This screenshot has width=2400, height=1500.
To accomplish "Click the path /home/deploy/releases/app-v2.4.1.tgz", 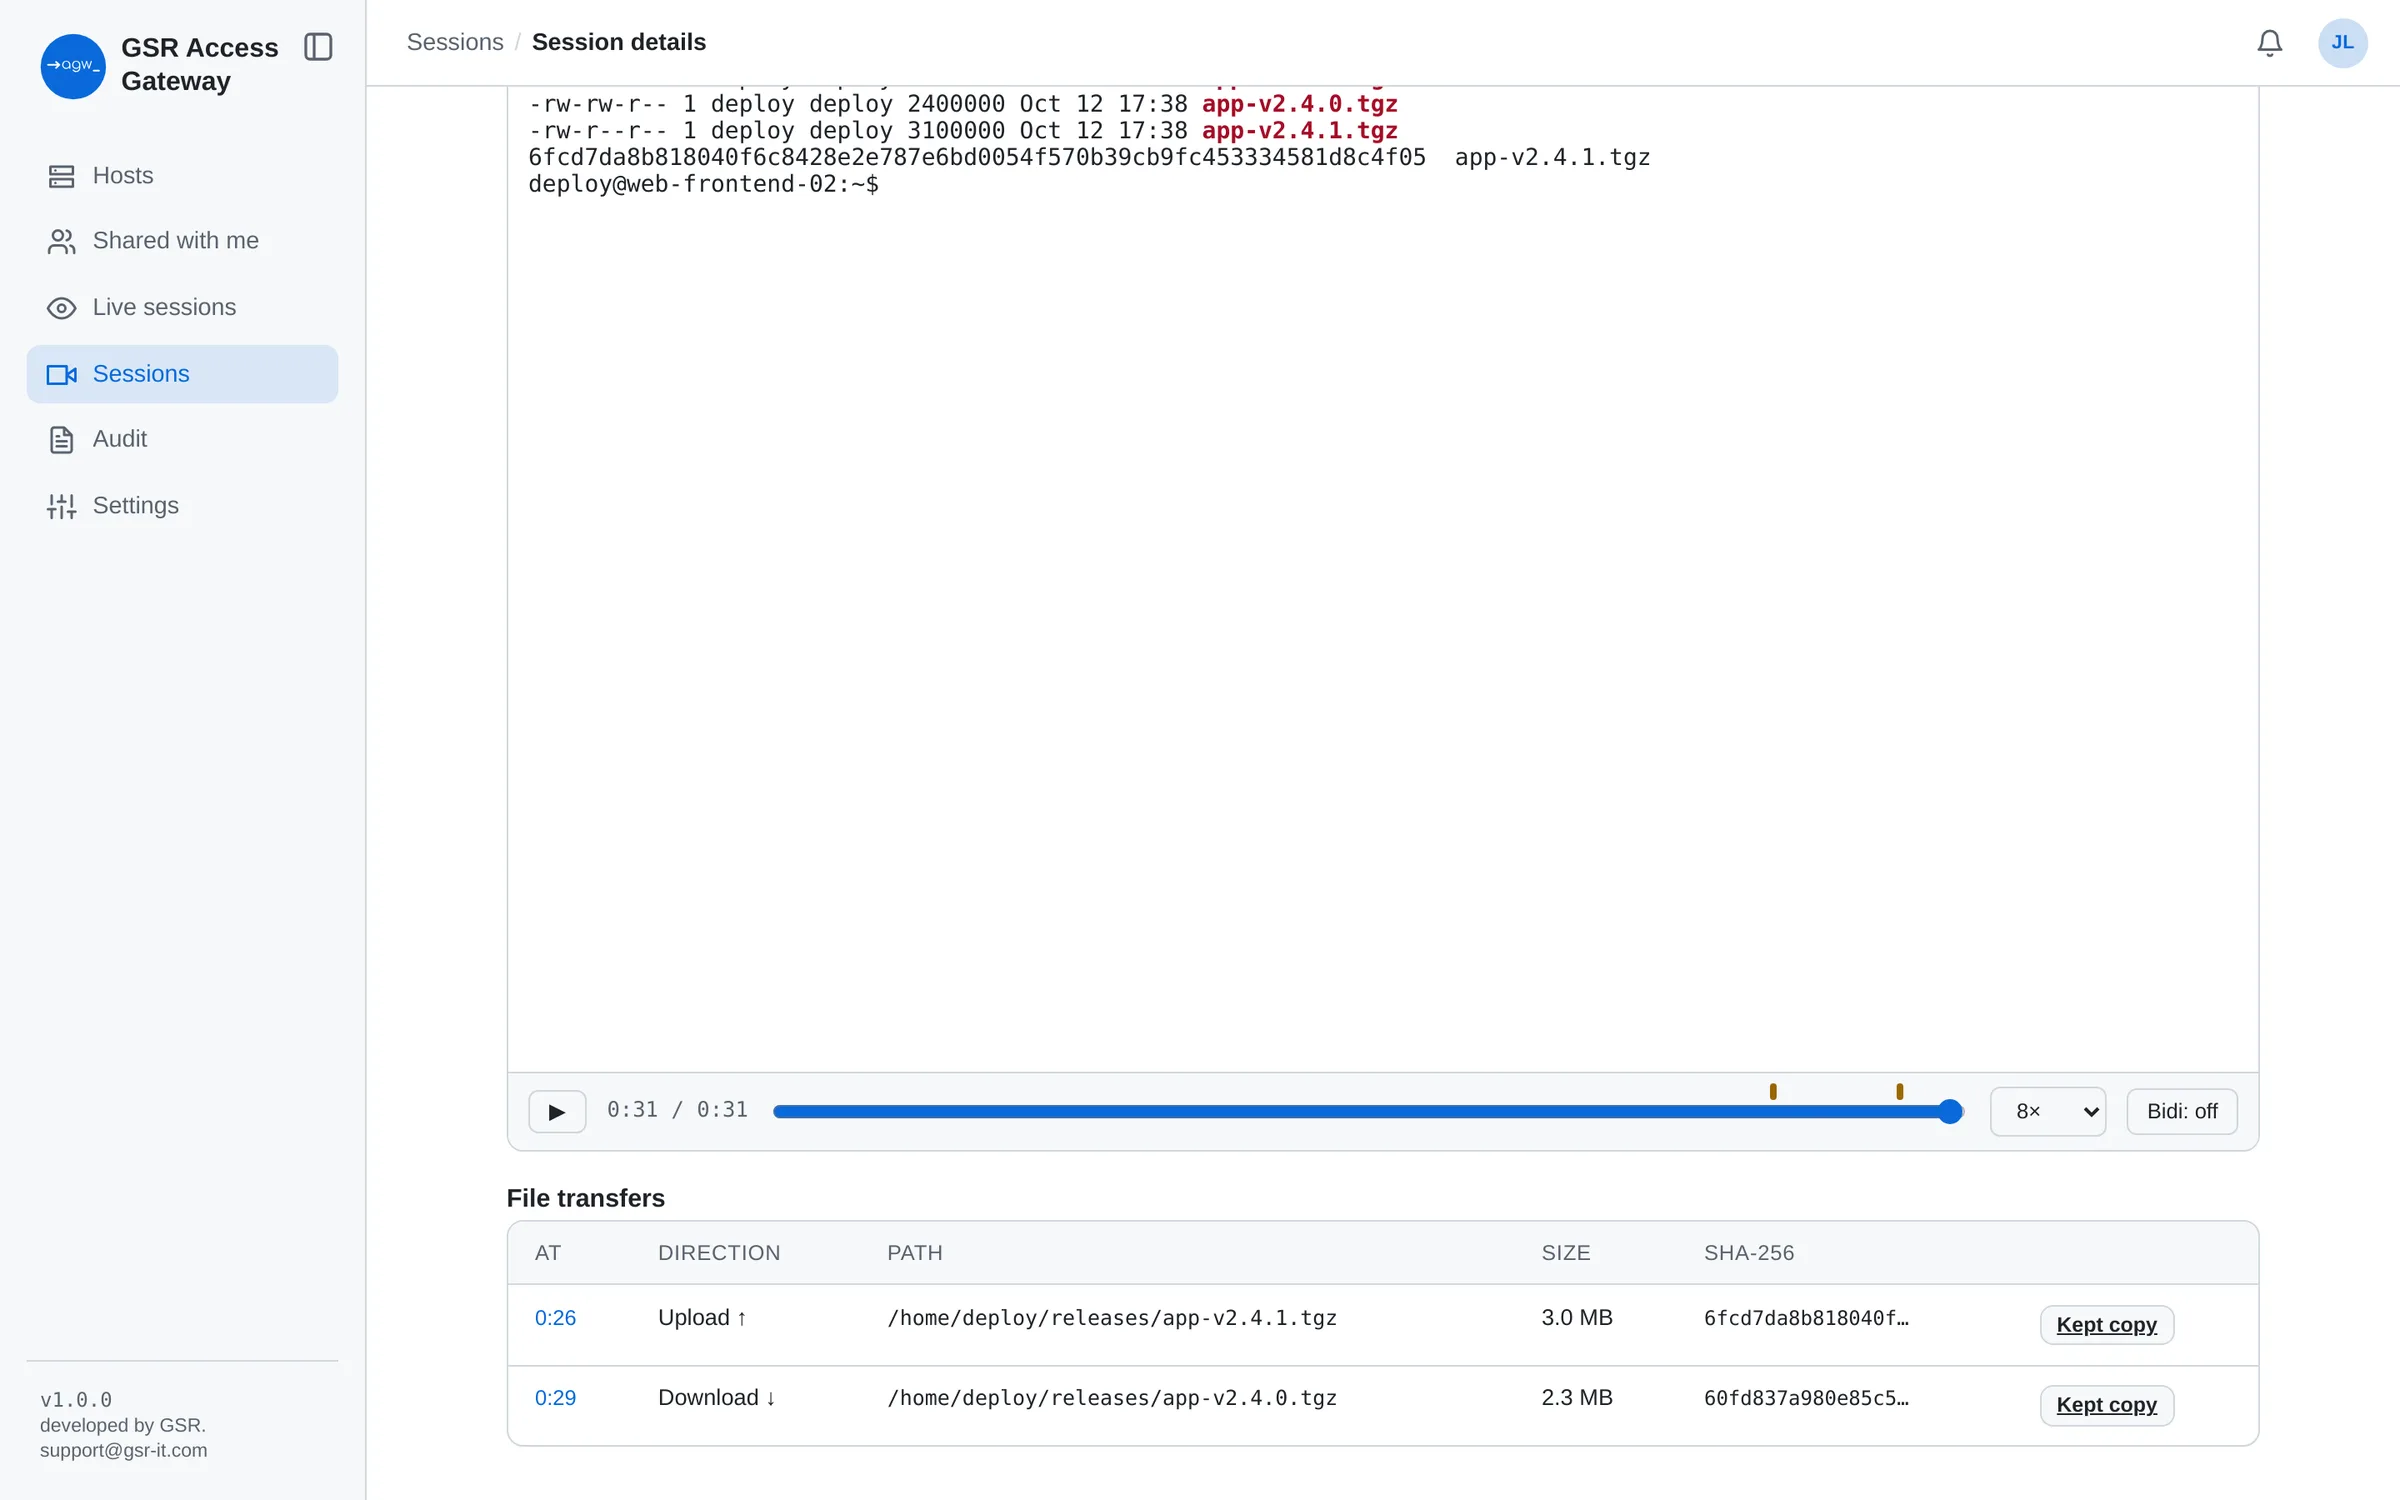I will tap(1112, 1318).
